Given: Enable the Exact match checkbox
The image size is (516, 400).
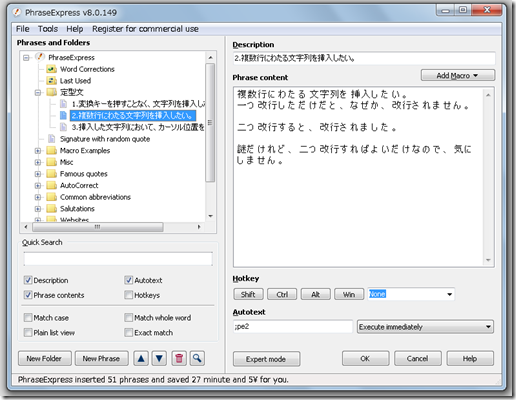Looking at the screenshot, I should pyautogui.click(x=129, y=332).
